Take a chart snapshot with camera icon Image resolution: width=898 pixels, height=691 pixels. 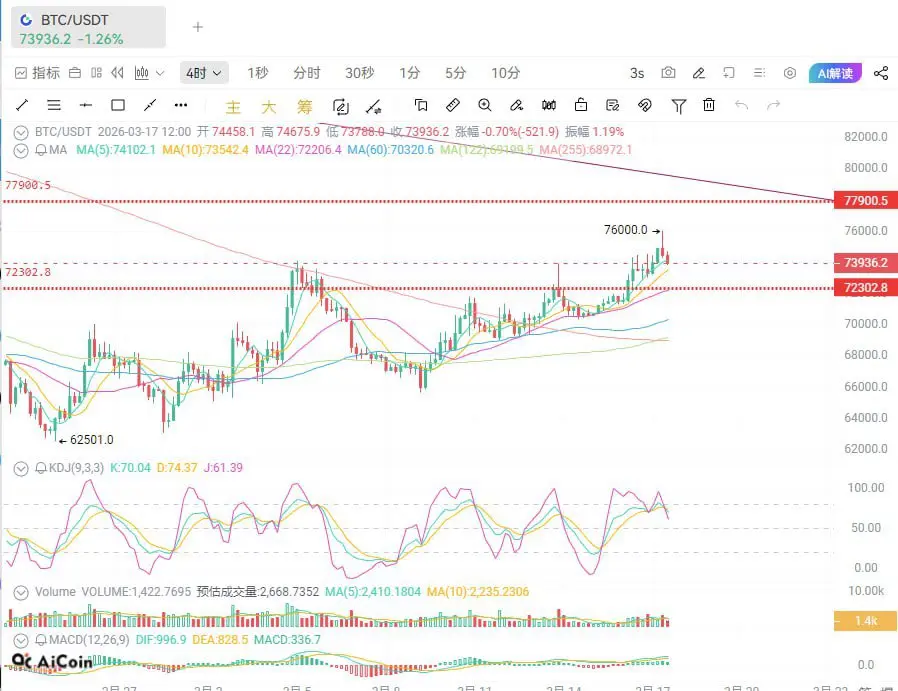(x=668, y=73)
